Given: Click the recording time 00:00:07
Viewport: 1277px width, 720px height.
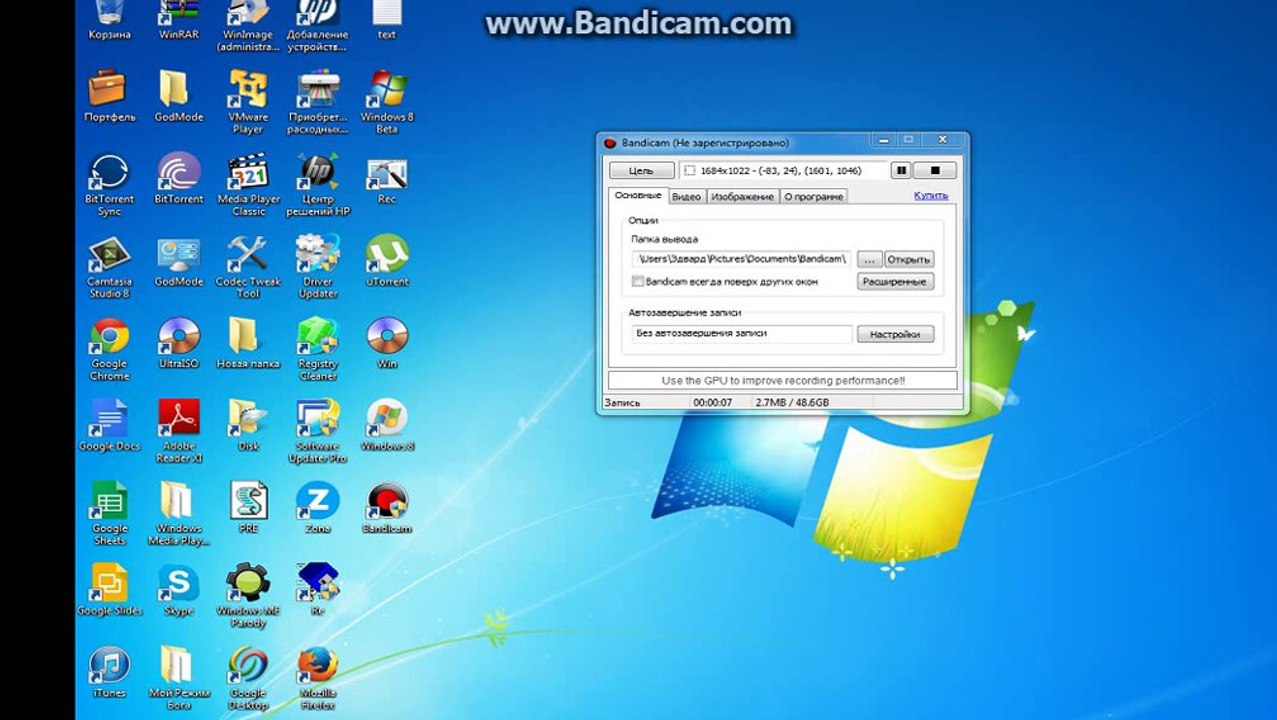Looking at the screenshot, I should 712,403.
